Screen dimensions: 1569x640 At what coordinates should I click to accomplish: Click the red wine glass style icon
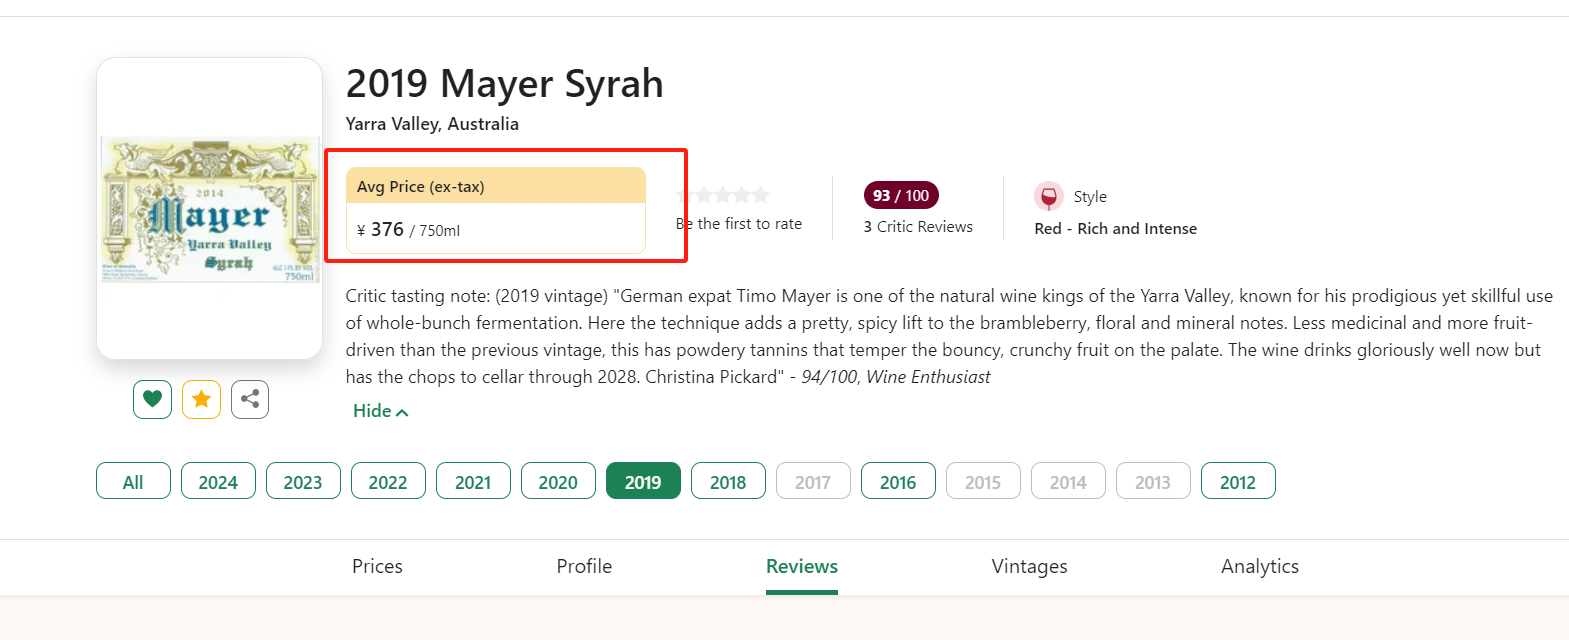(x=1048, y=197)
